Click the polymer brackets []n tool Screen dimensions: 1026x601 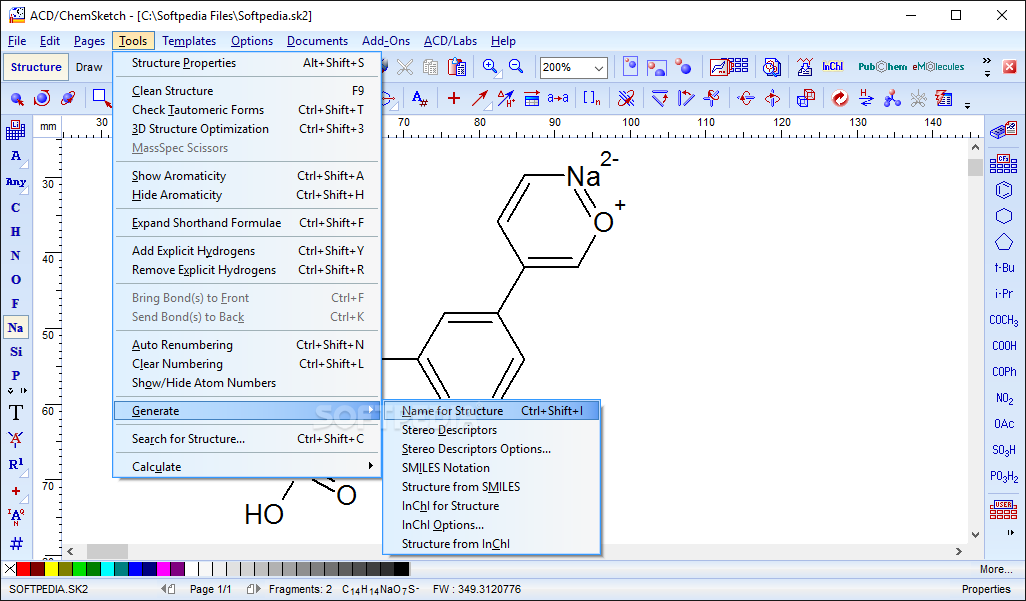[592, 99]
